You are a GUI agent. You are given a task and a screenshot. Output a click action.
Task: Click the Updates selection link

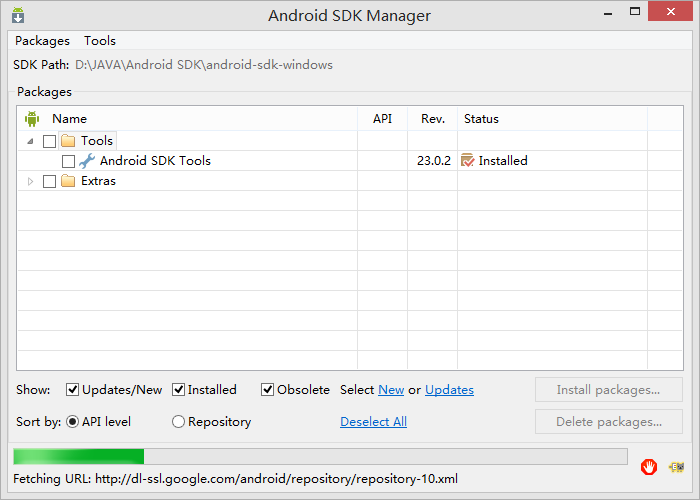tap(449, 390)
